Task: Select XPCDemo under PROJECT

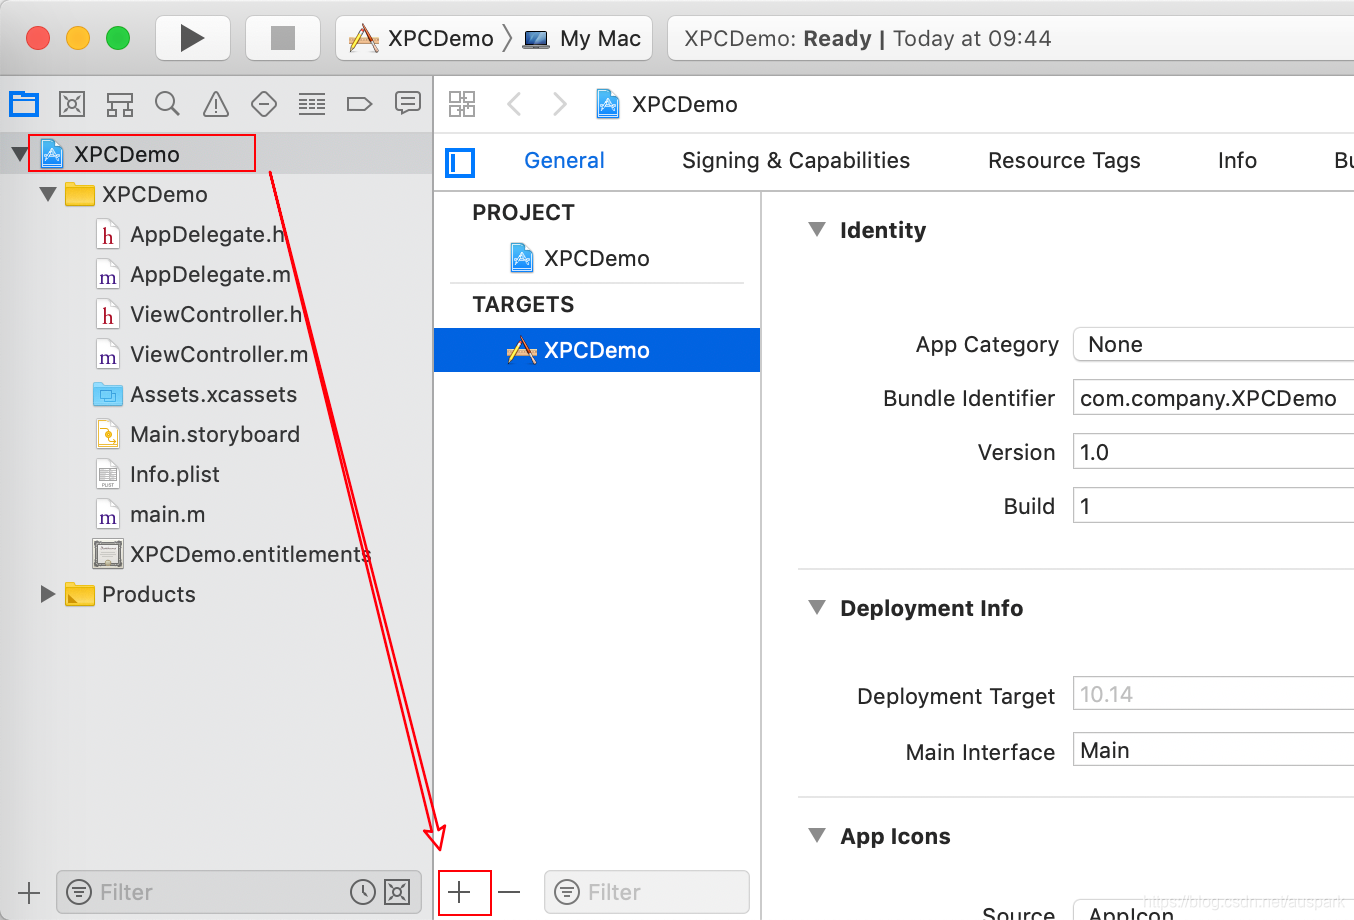Action: [597, 258]
